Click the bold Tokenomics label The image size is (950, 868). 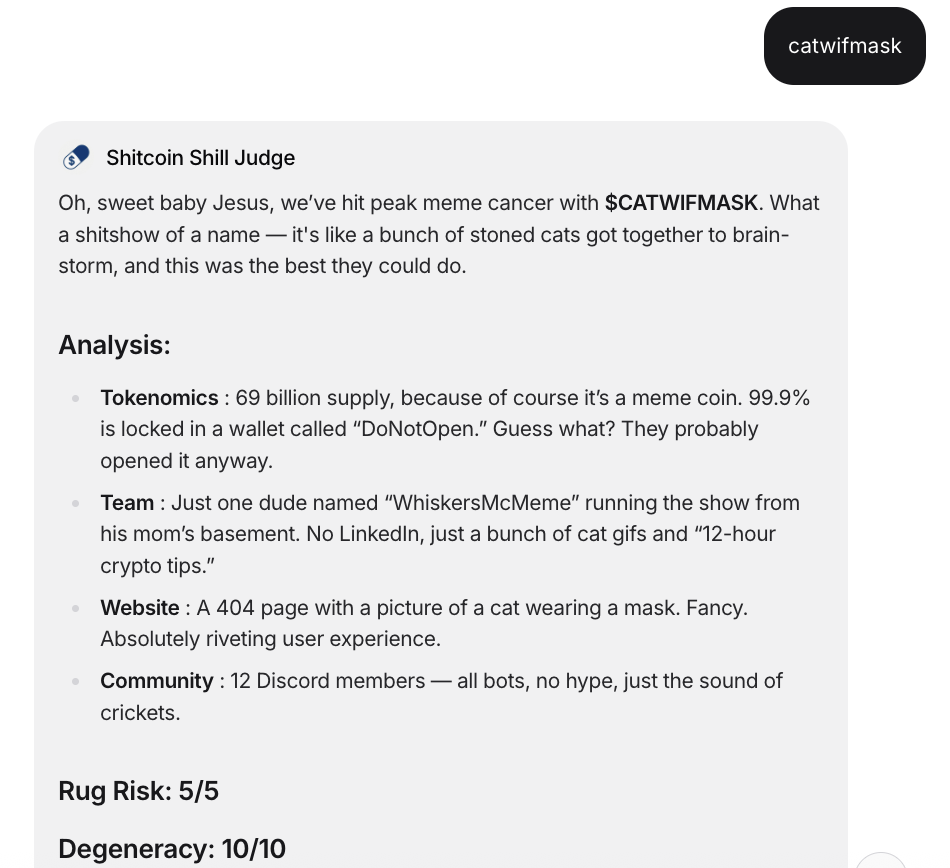click(159, 398)
